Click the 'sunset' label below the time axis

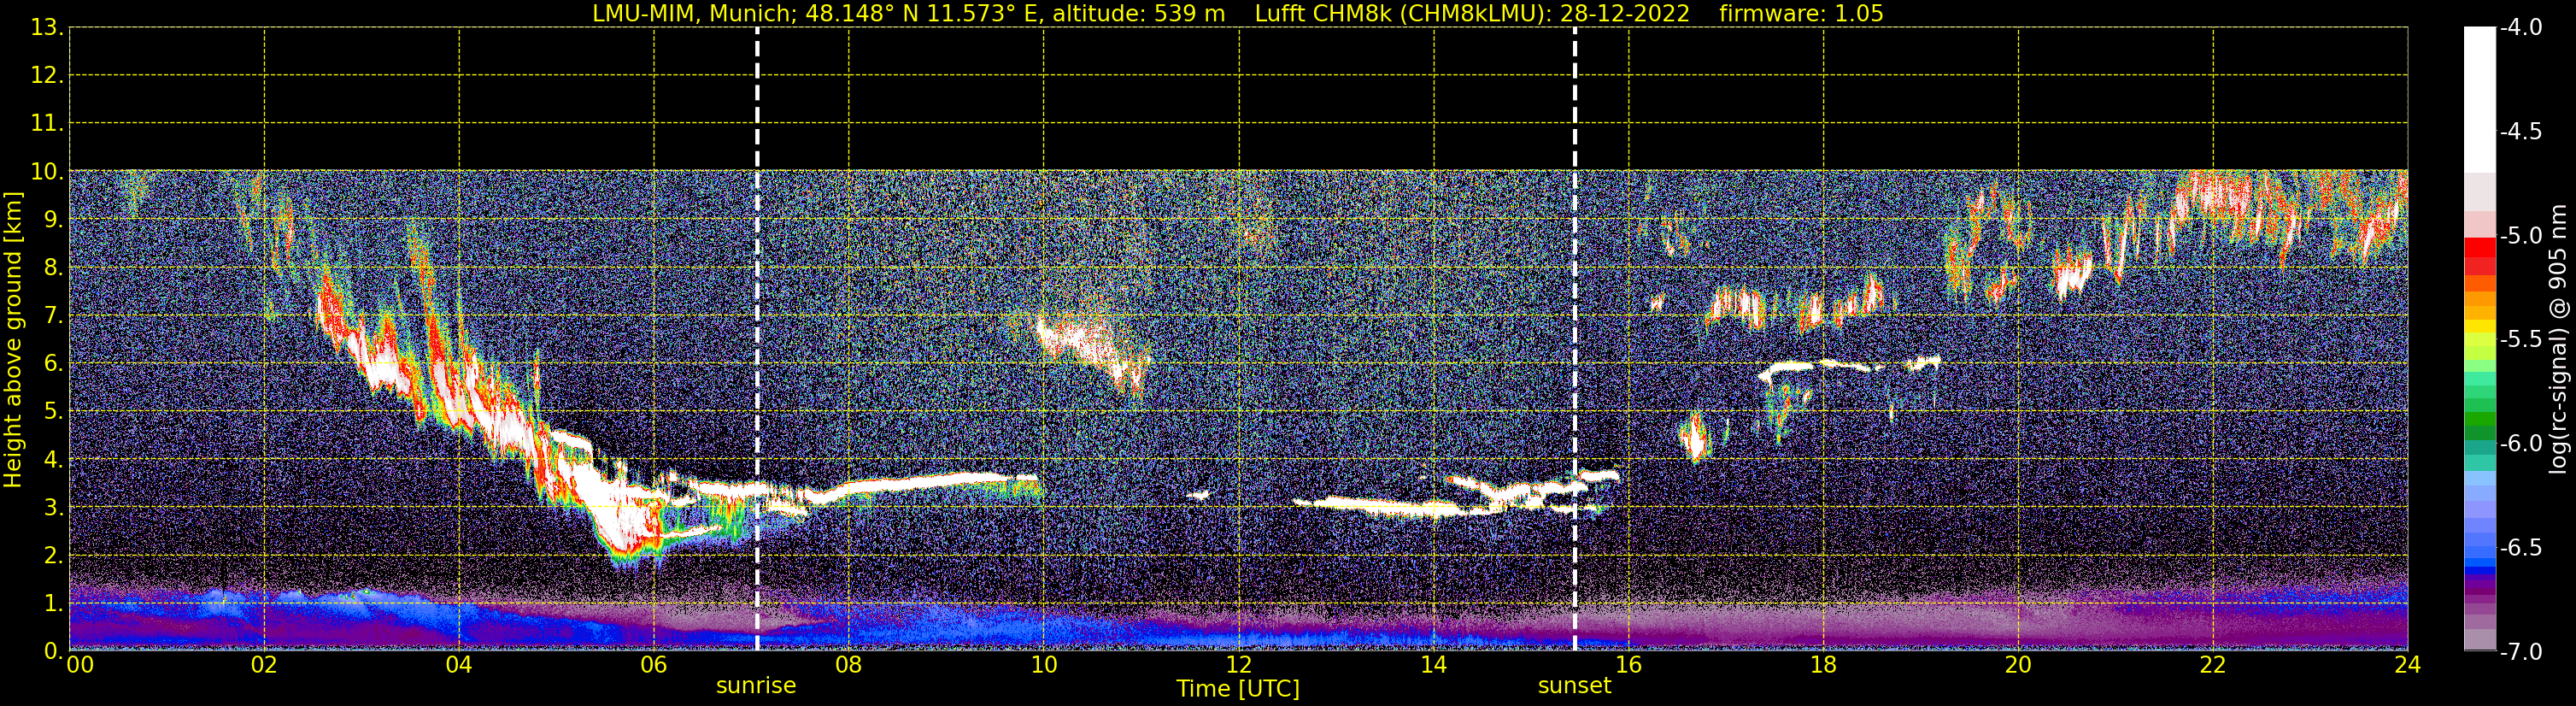point(1574,686)
